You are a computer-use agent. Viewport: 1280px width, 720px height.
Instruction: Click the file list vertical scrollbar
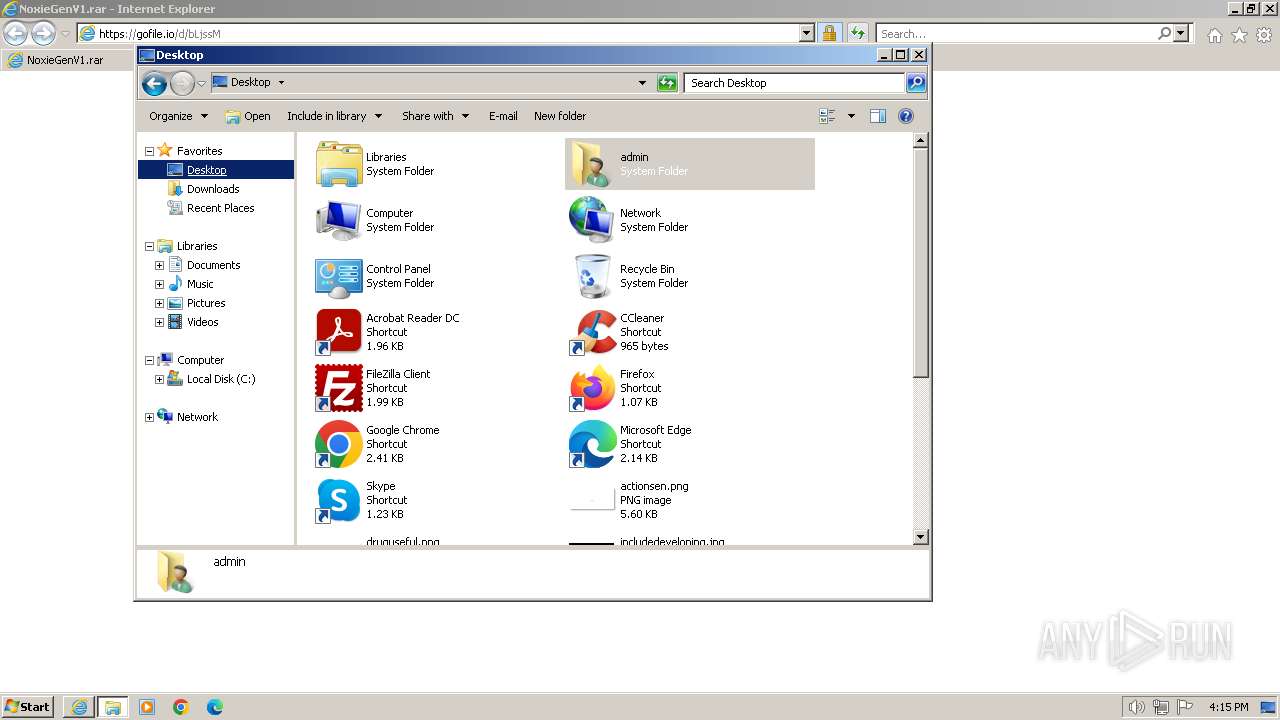click(921, 263)
